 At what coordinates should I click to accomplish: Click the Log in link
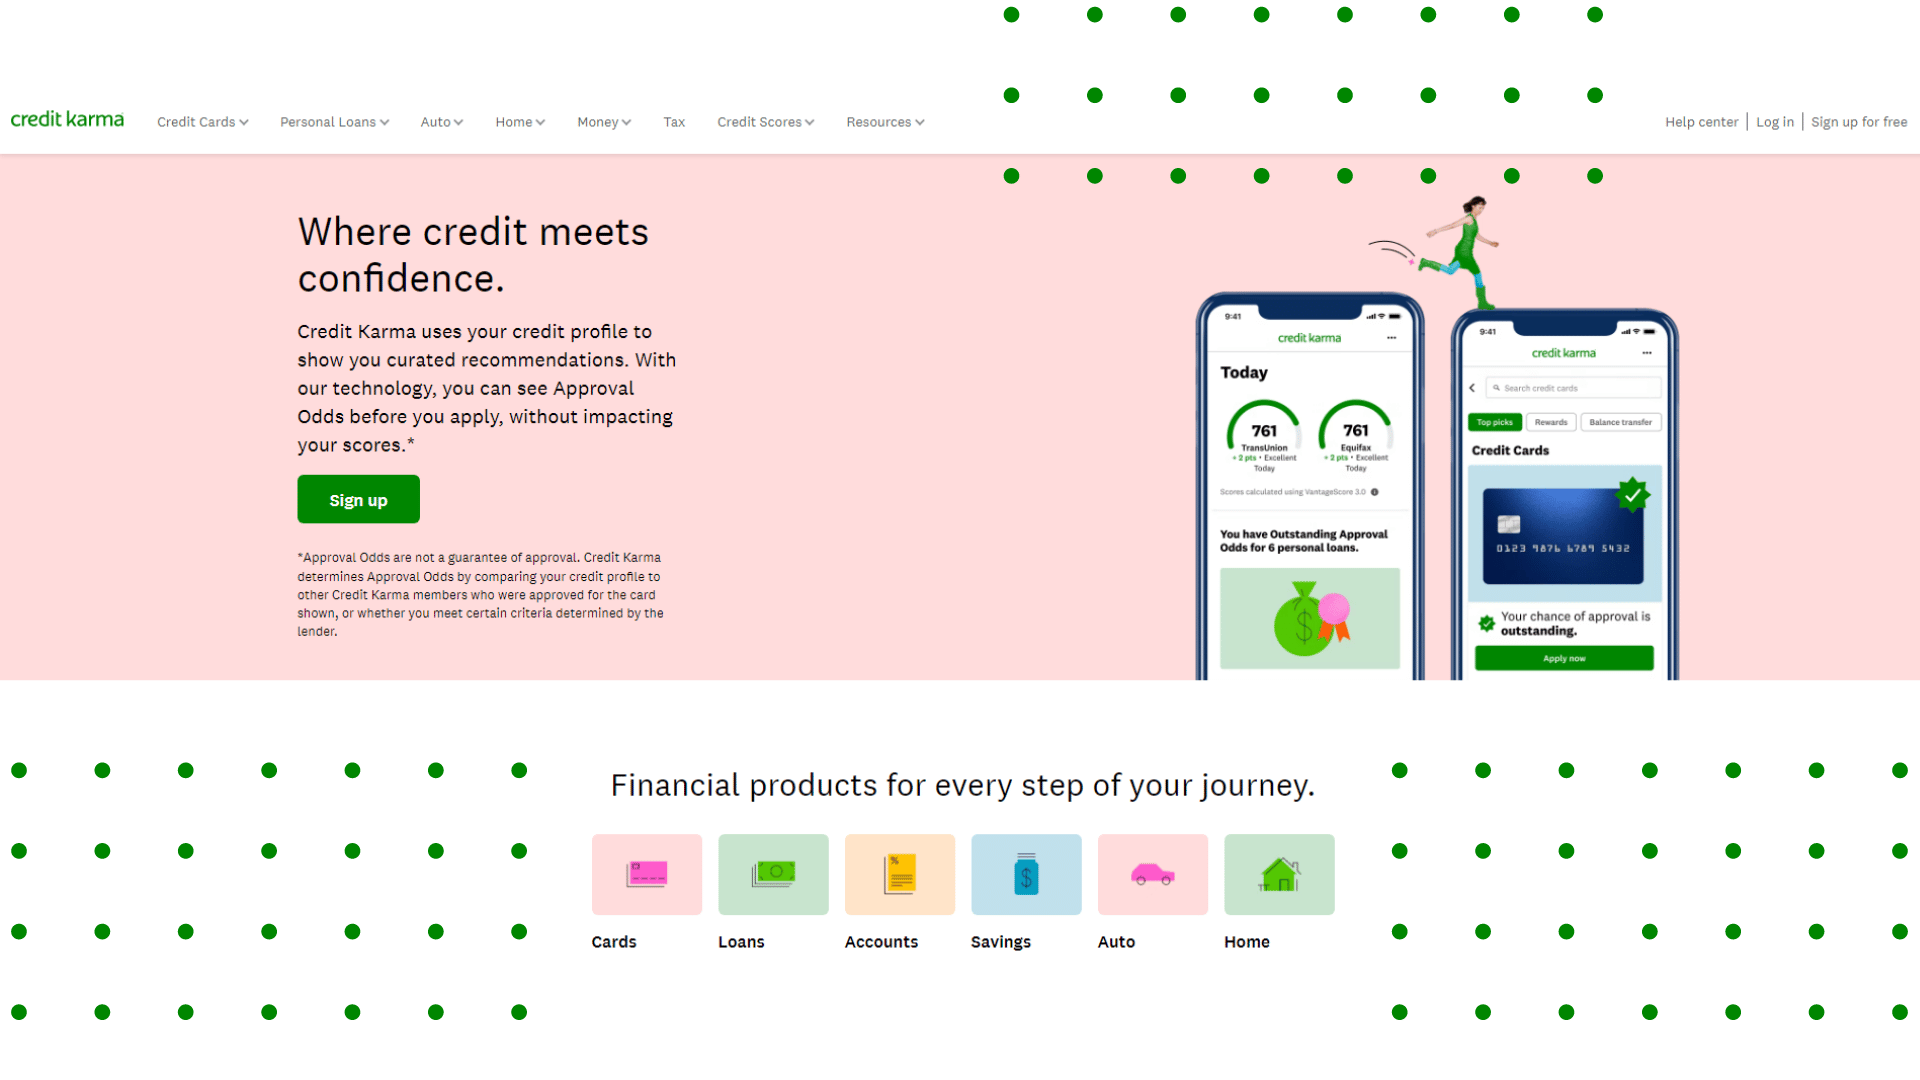[x=1775, y=121]
